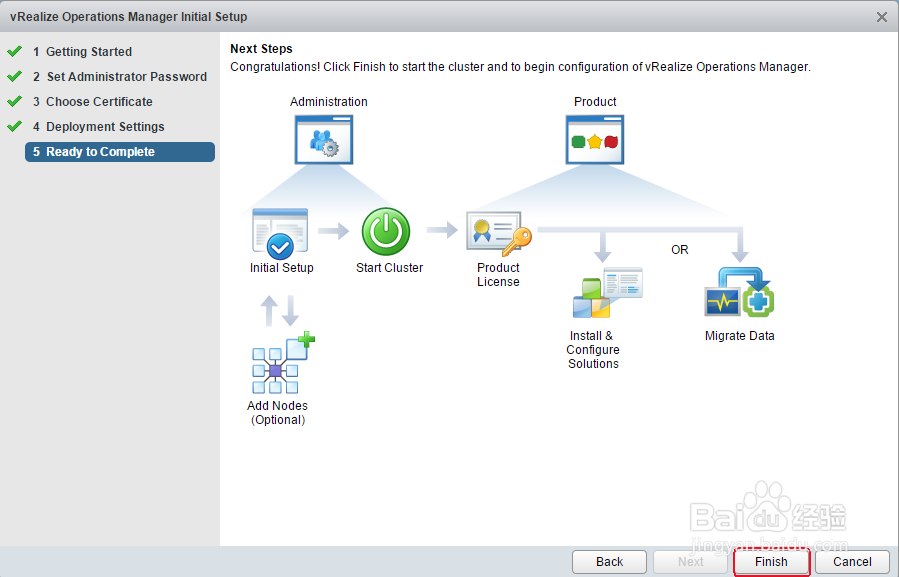Click the Install & Configure Solutions label
This screenshot has width=899, height=577.
click(x=593, y=350)
